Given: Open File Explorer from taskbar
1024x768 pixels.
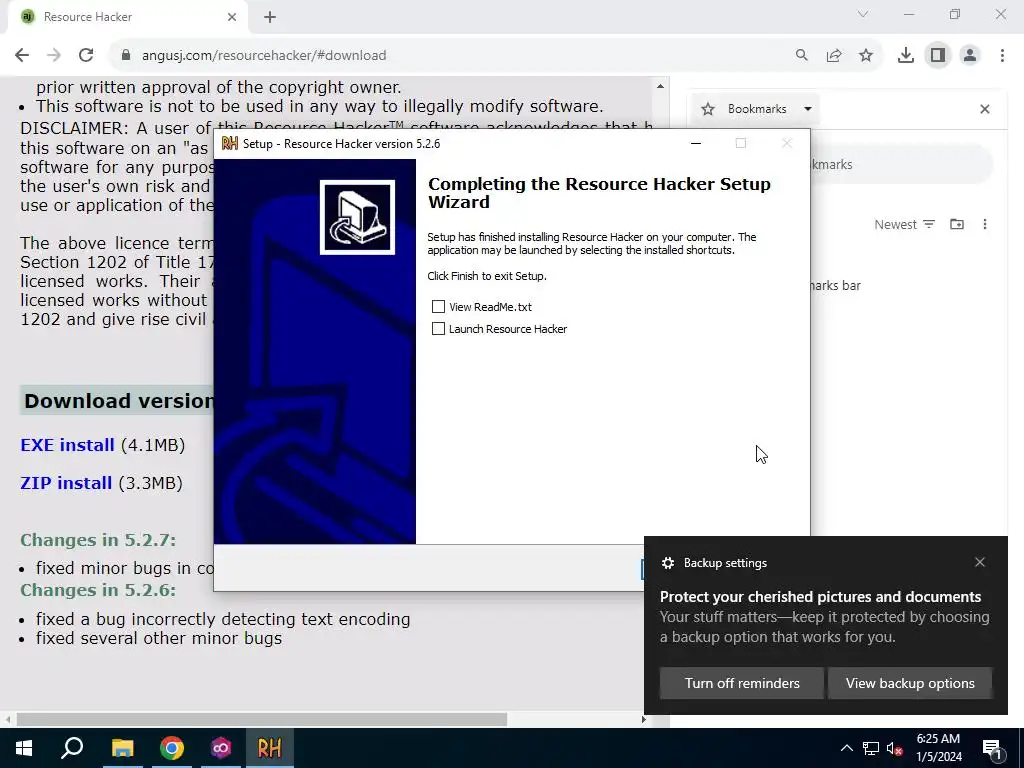Looking at the screenshot, I should [x=122, y=748].
